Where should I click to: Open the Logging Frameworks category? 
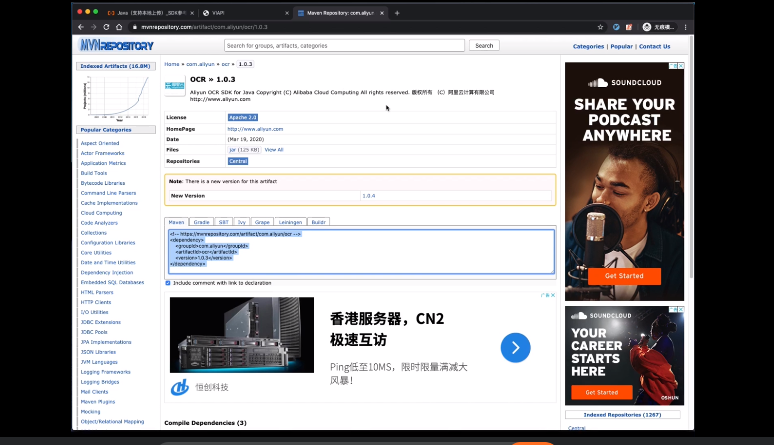106,372
